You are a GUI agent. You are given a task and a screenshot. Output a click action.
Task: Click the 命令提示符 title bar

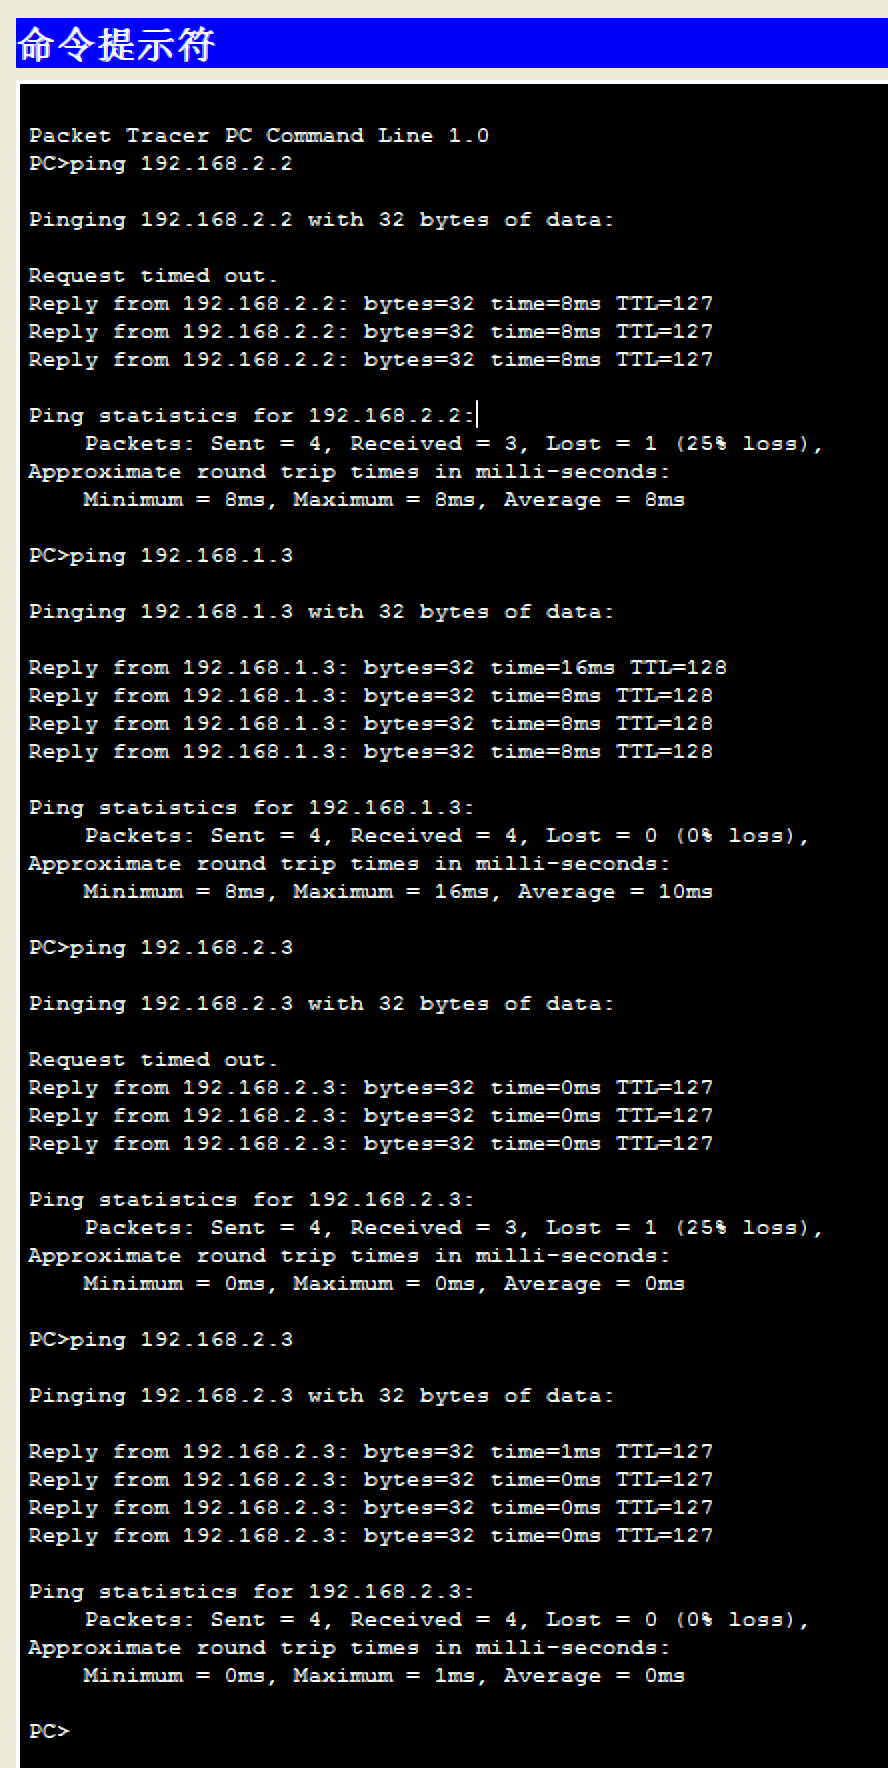coord(450,44)
